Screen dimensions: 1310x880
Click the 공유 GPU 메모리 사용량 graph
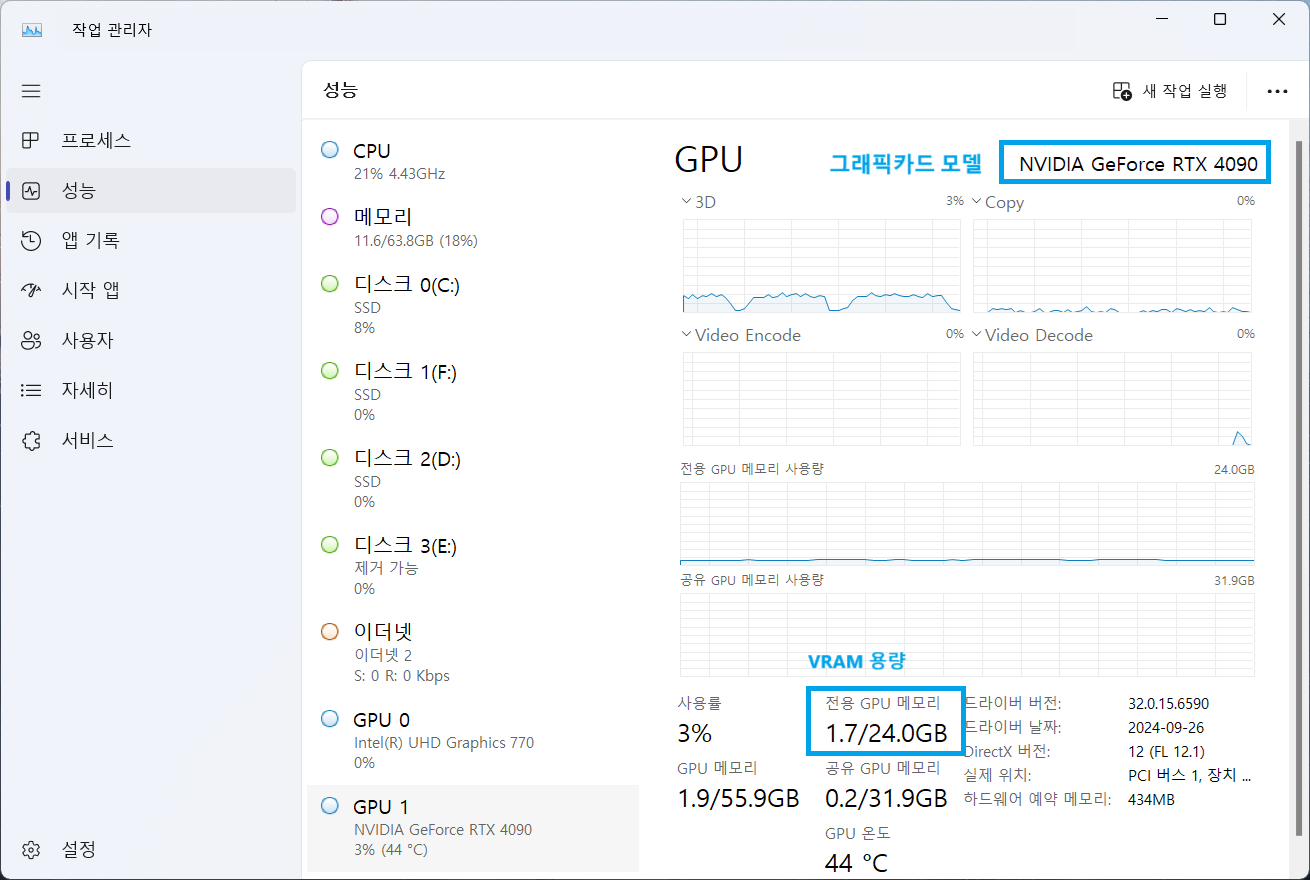pos(967,635)
